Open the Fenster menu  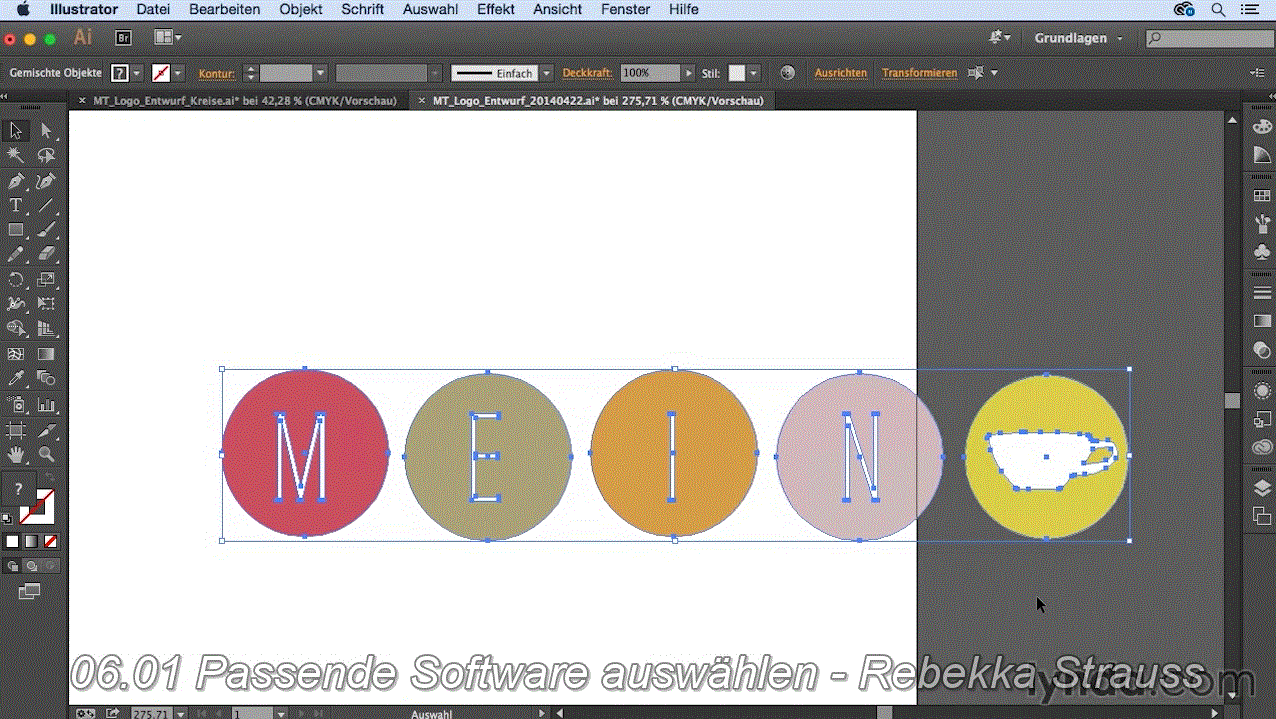coord(625,9)
